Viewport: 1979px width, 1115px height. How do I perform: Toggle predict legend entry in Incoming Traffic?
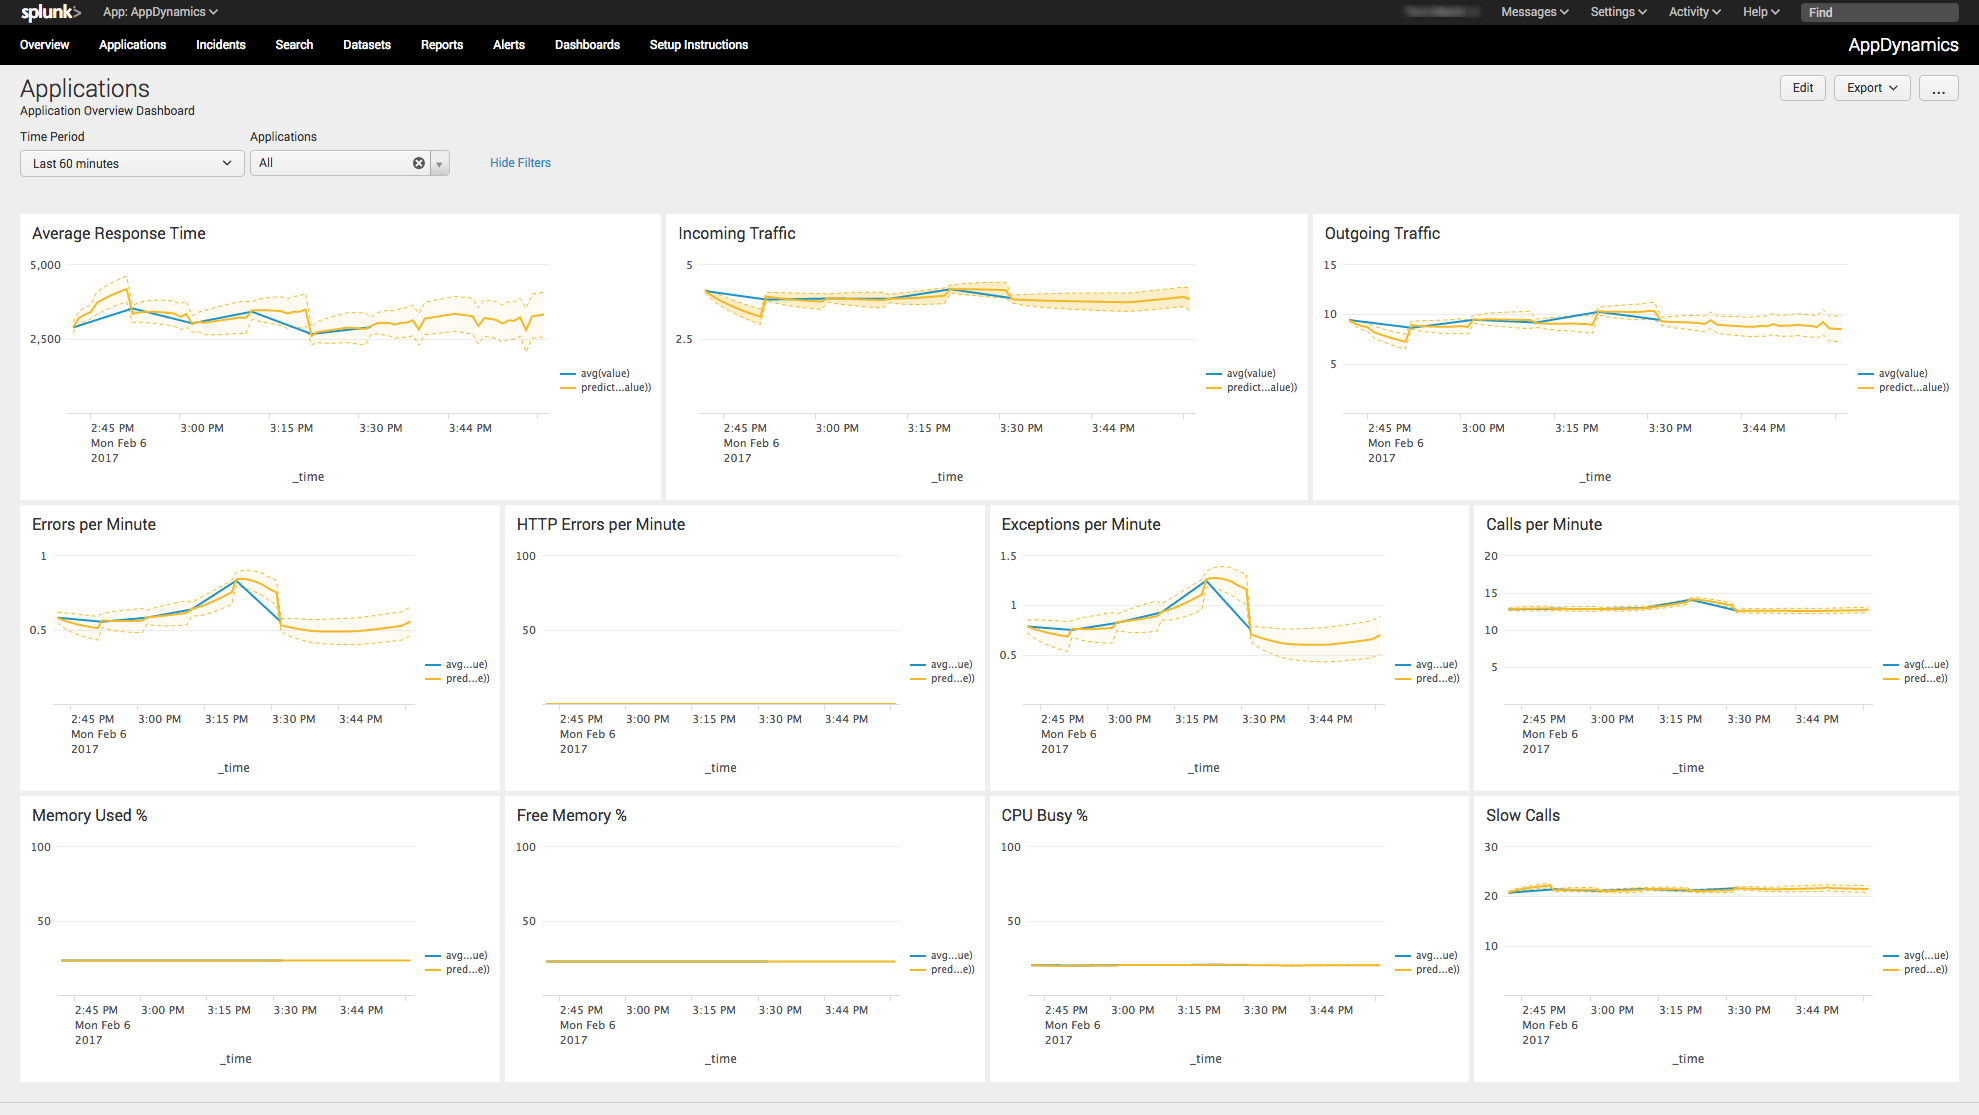(1261, 388)
